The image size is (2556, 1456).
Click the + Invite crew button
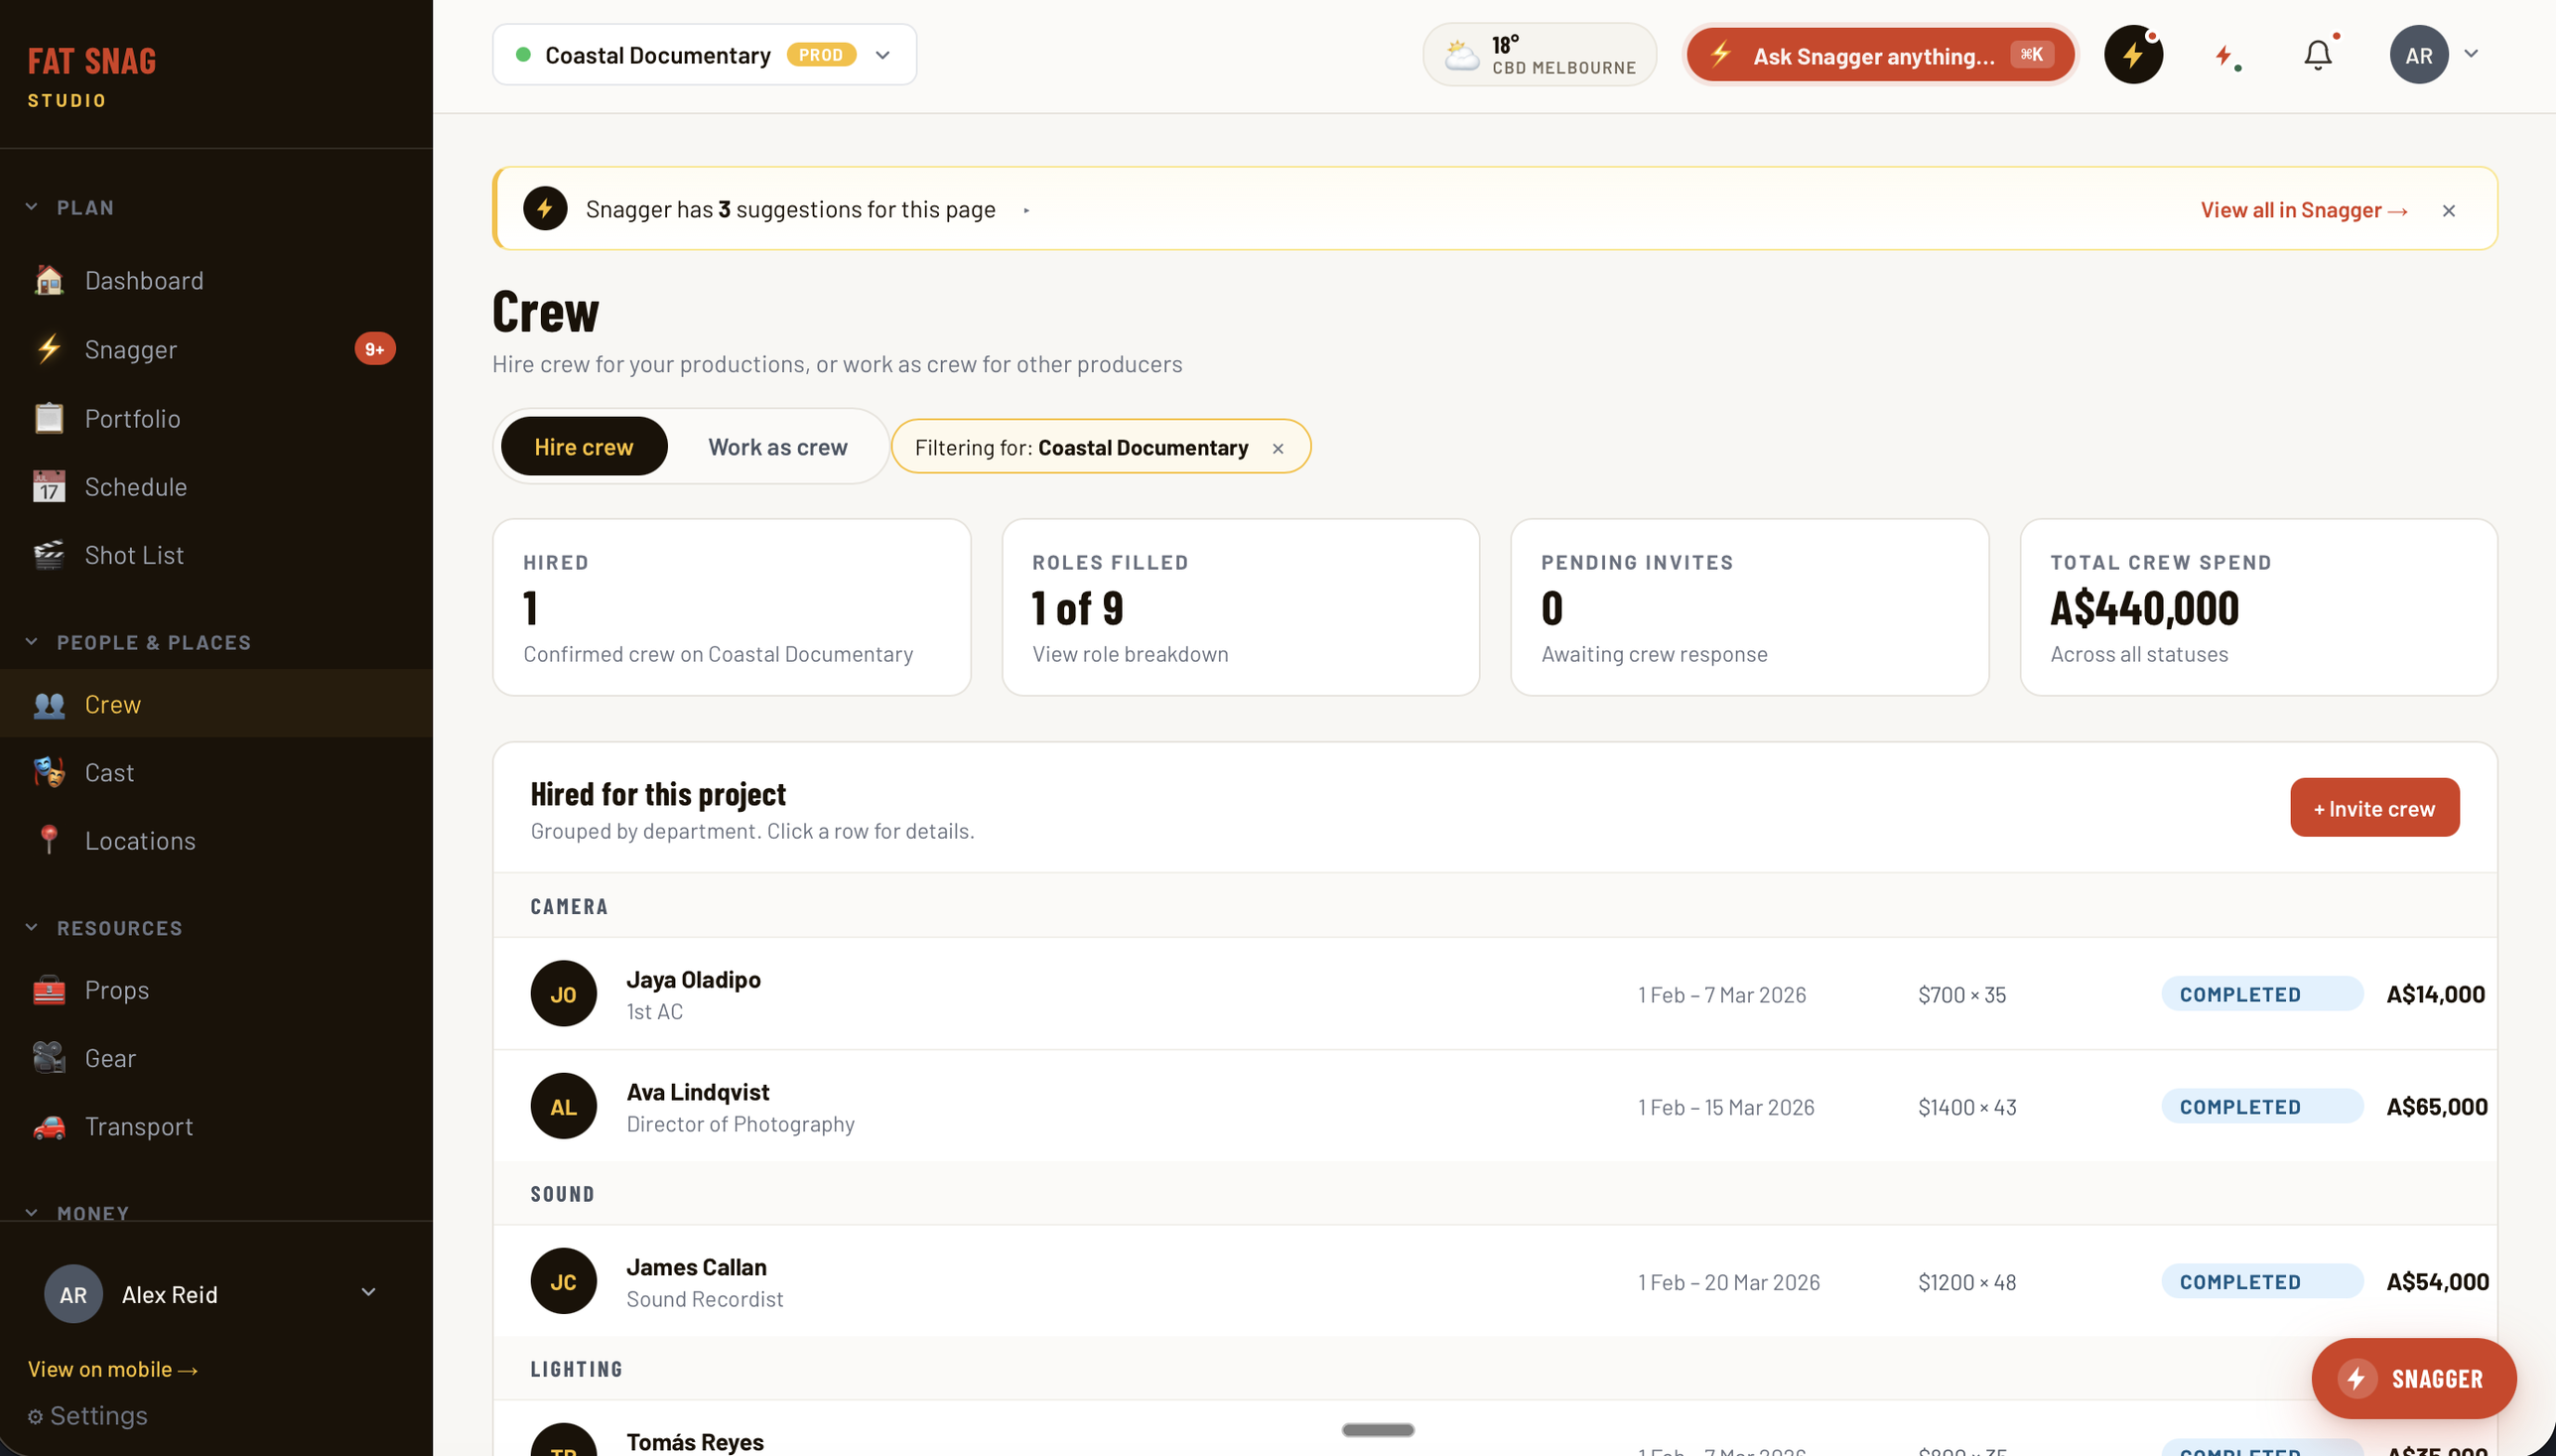coord(2374,807)
